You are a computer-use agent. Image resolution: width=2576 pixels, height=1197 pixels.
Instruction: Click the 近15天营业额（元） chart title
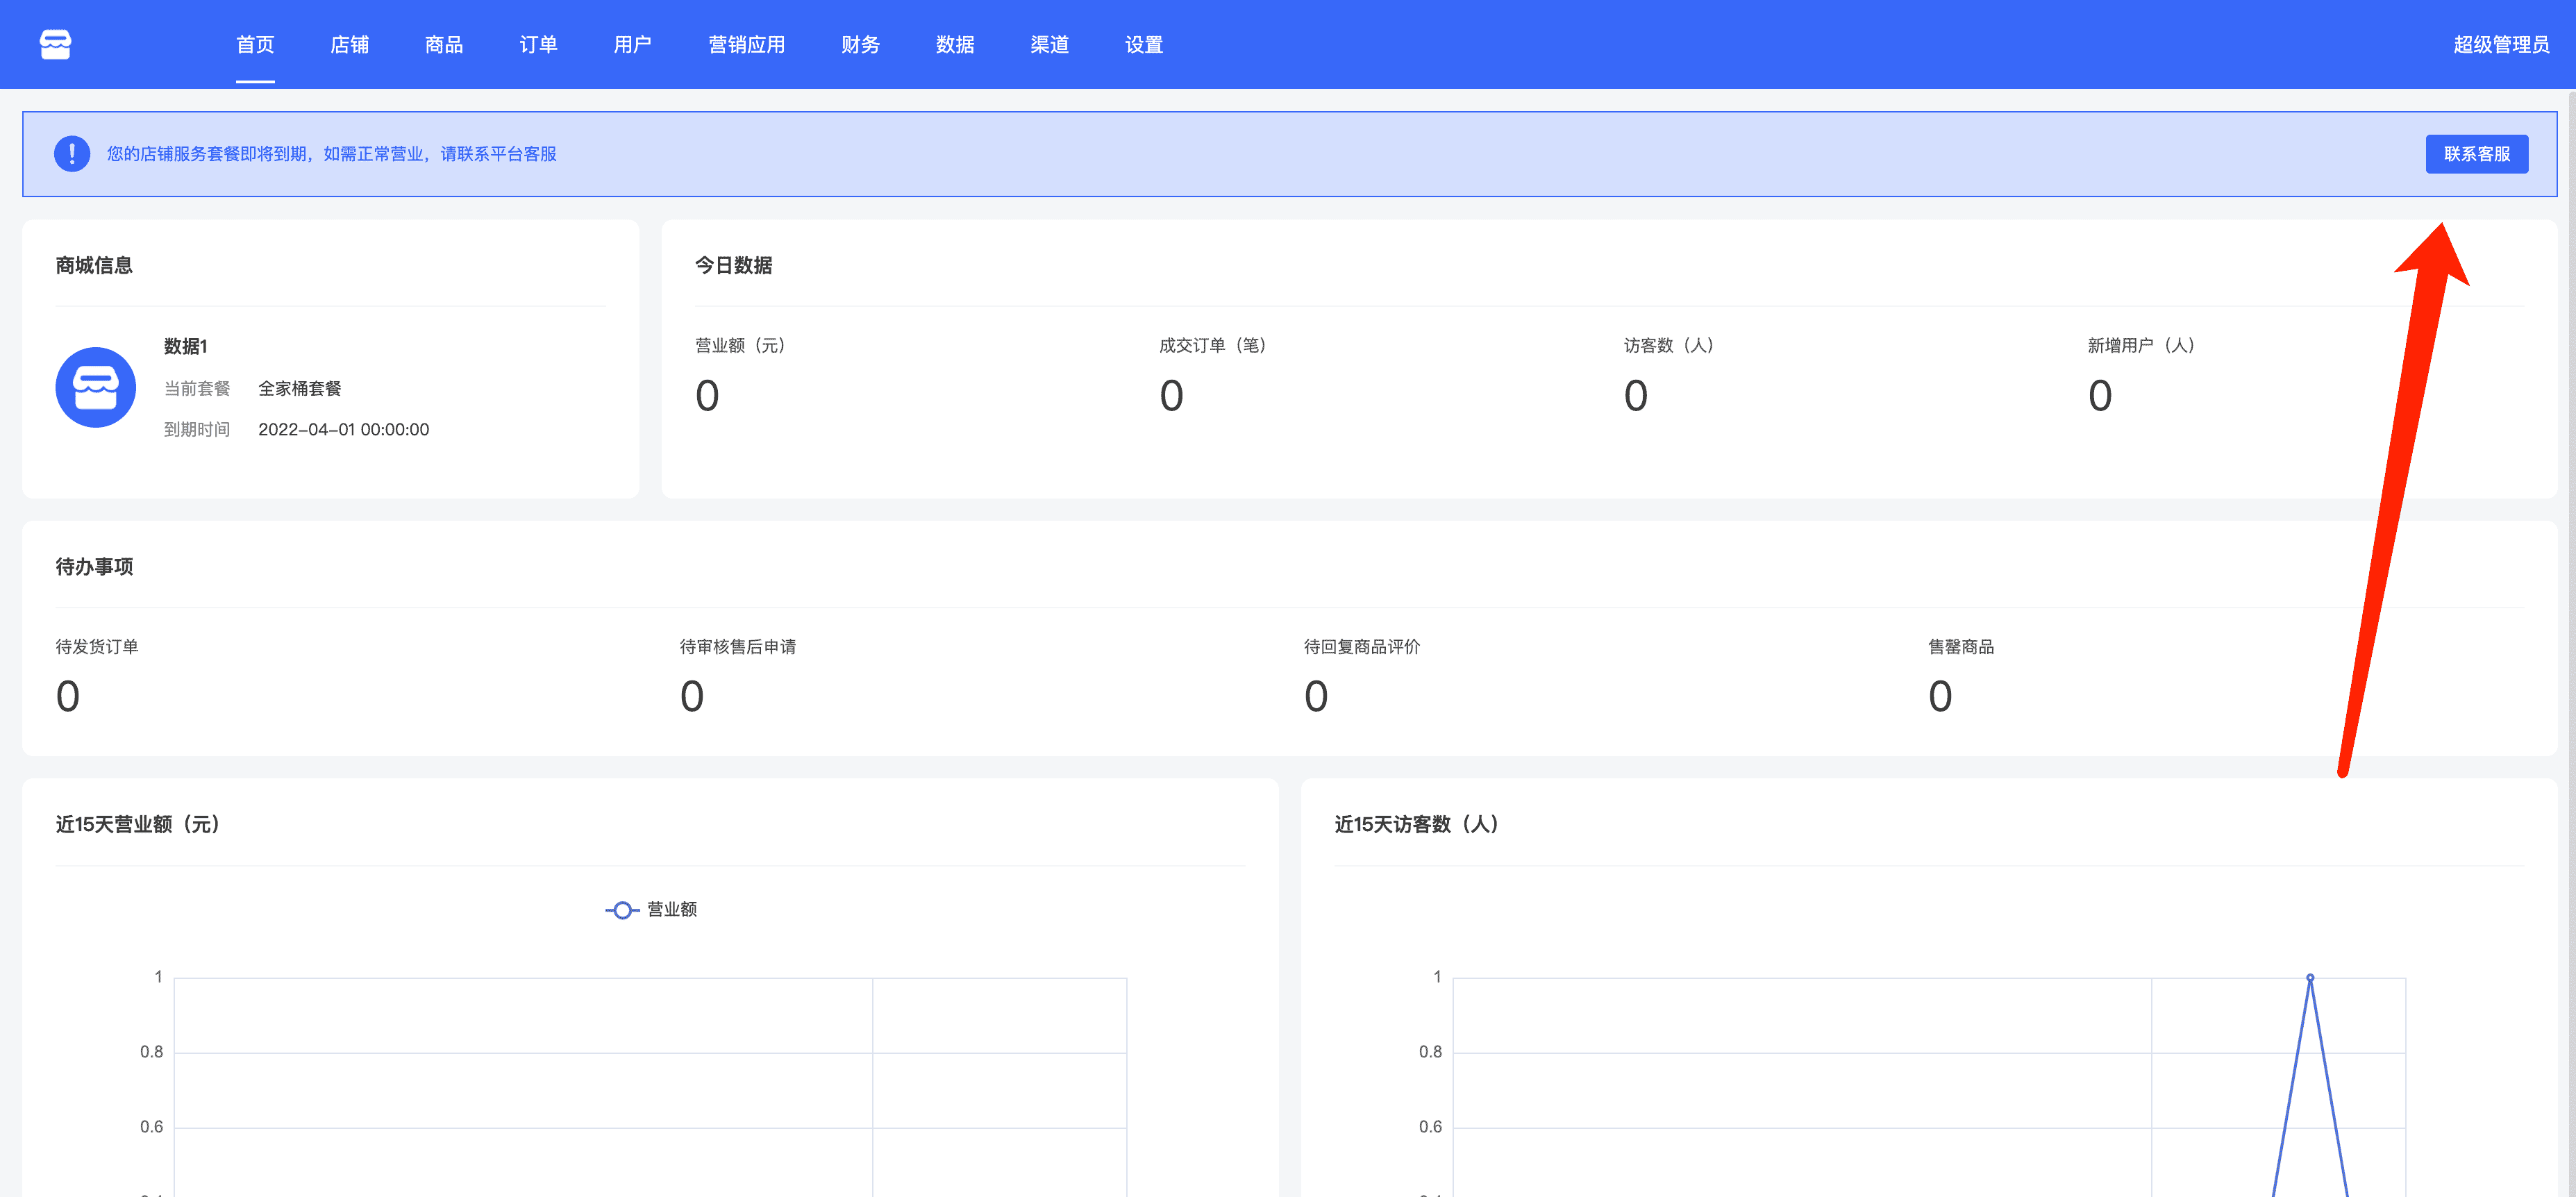tap(138, 824)
